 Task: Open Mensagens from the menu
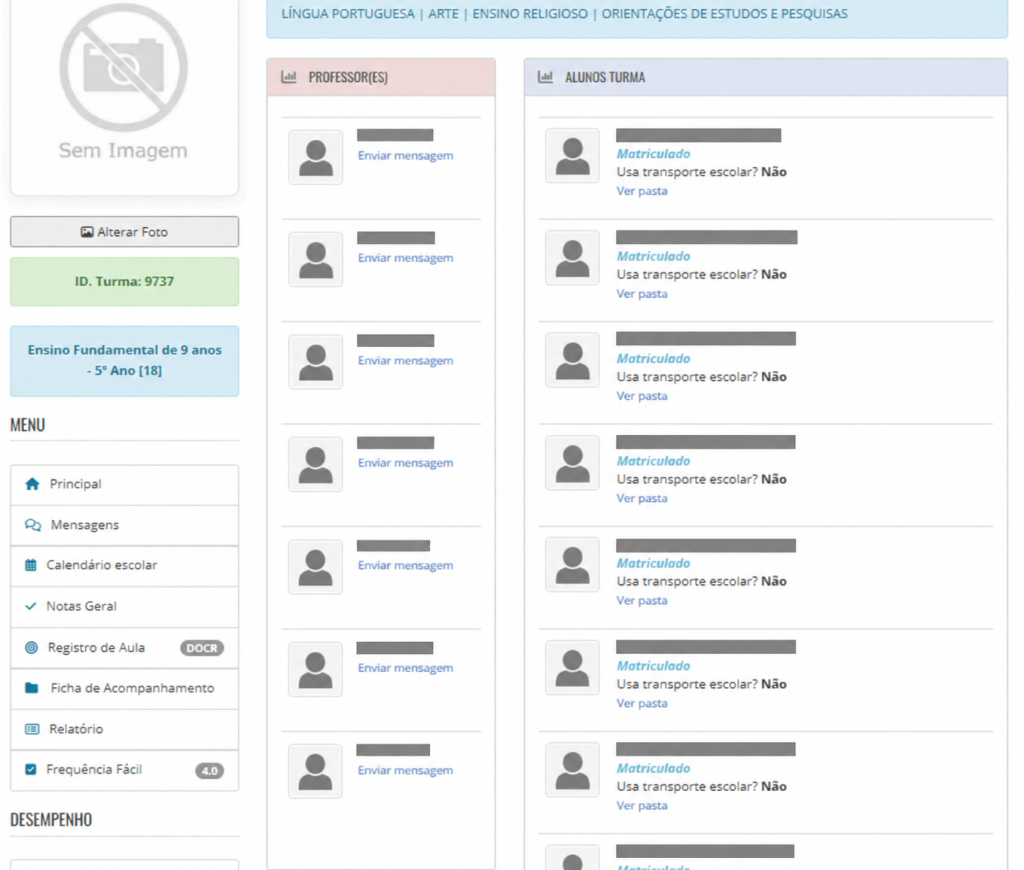click(124, 525)
